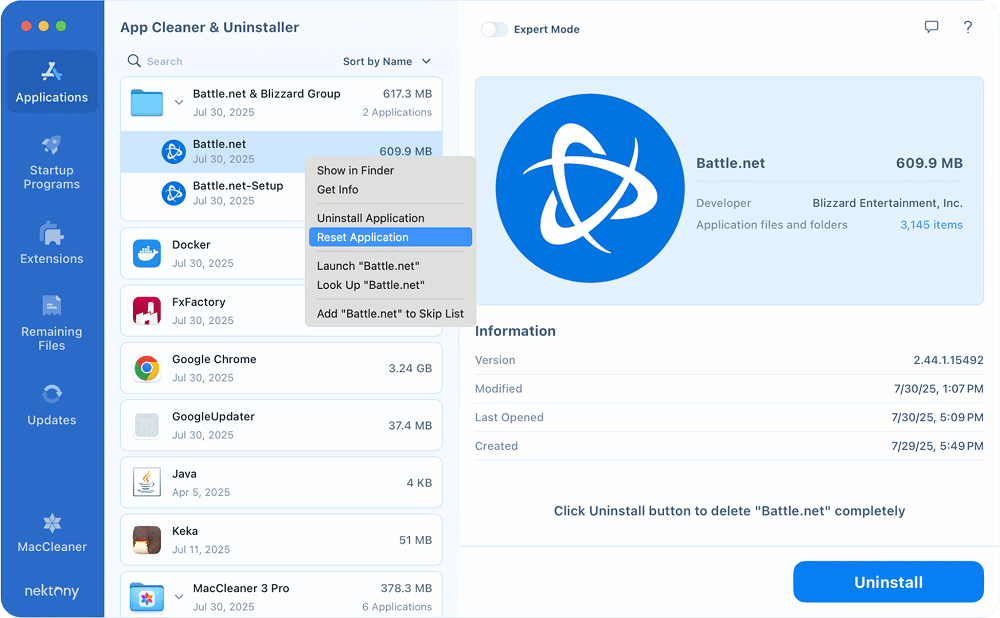Screen dimensions: 1000x618
Task: Click the Keka app icon
Action: click(x=147, y=540)
